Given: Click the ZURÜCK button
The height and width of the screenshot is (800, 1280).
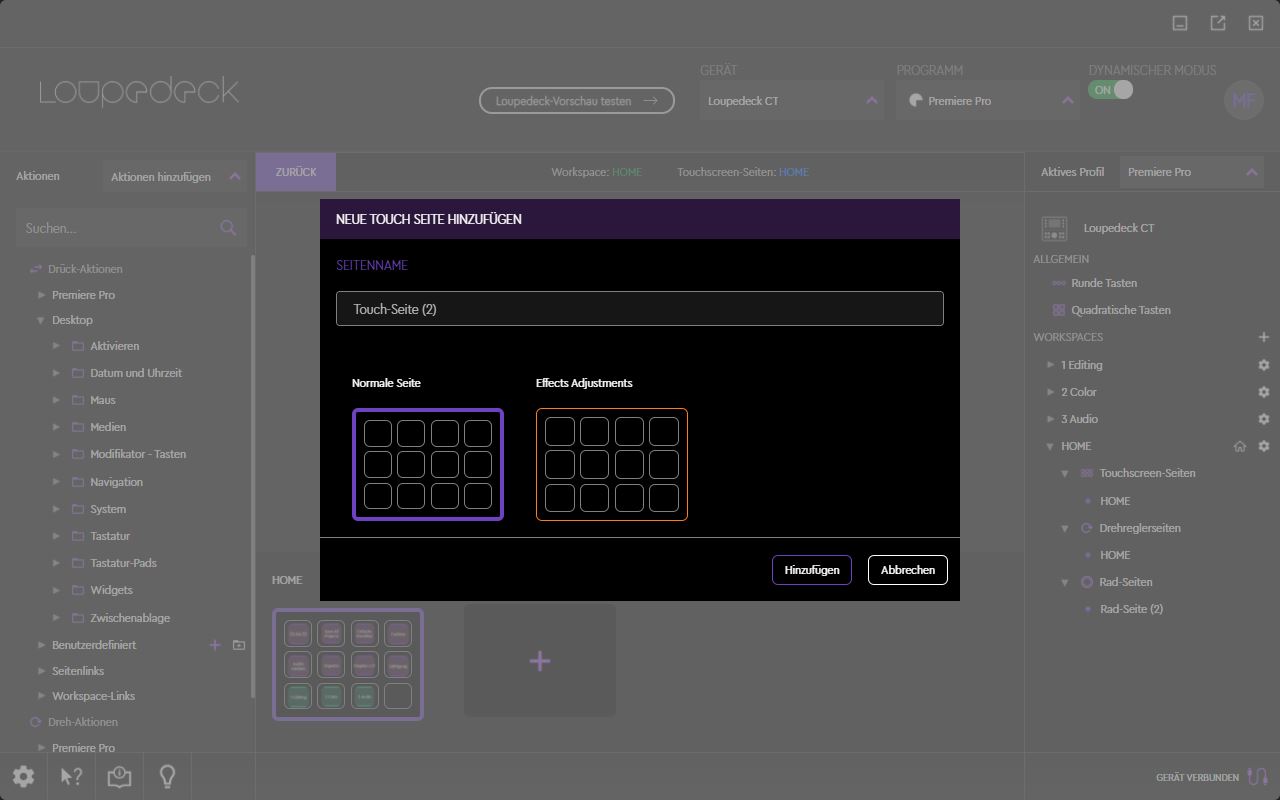Looking at the screenshot, I should click(x=296, y=172).
